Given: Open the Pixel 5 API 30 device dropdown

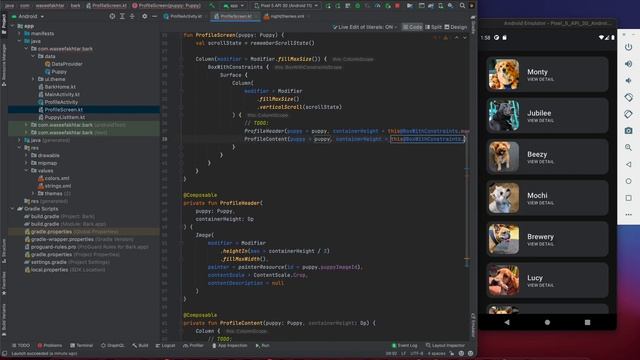Looking at the screenshot, I should click(x=286, y=6).
